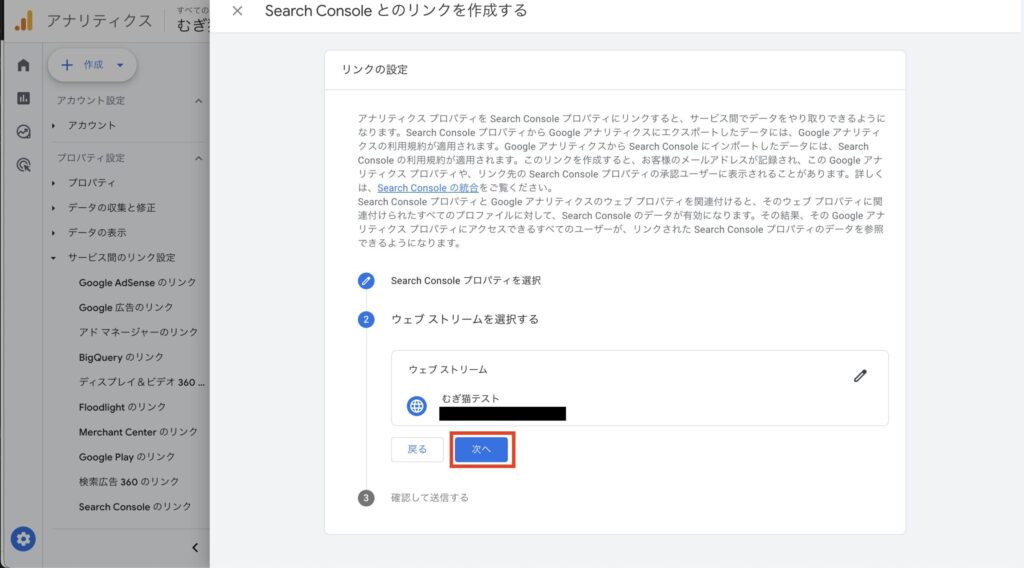Image resolution: width=1024 pixels, height=568 pixels.
Task: Collapse サービス間のリンク設定 item
Action: click(x=54, y=257)
